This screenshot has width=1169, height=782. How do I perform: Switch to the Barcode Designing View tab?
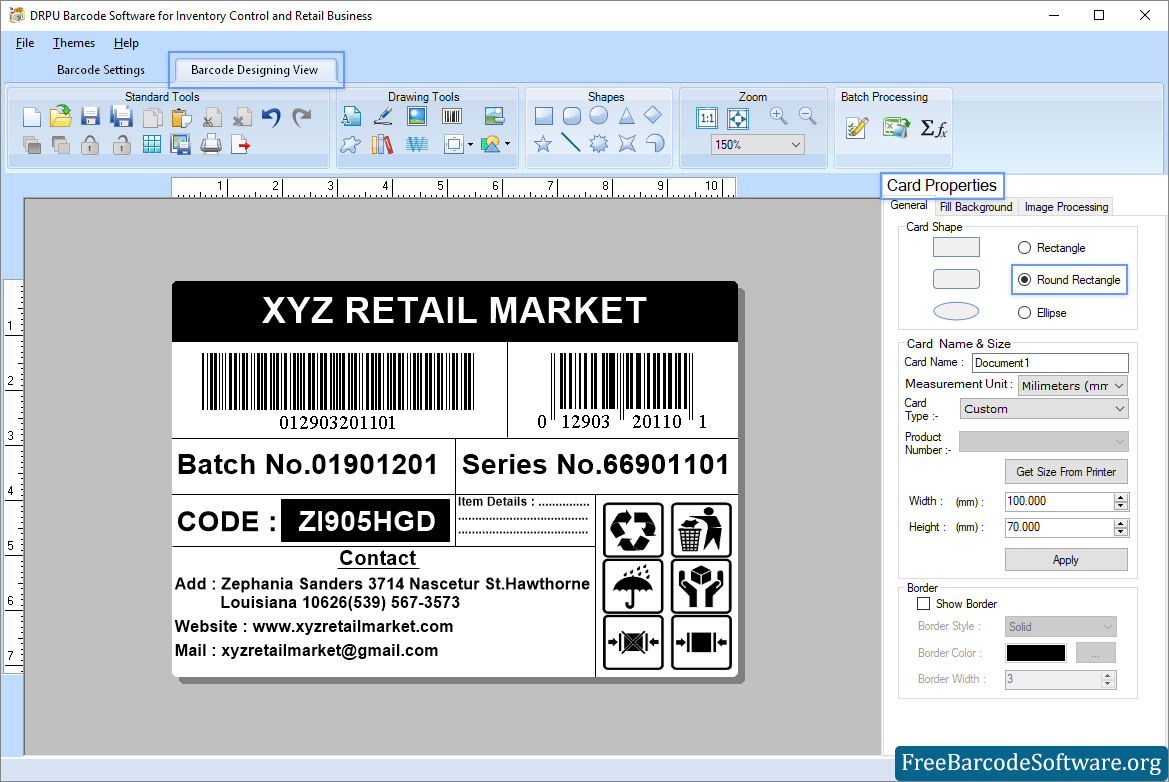254,70
